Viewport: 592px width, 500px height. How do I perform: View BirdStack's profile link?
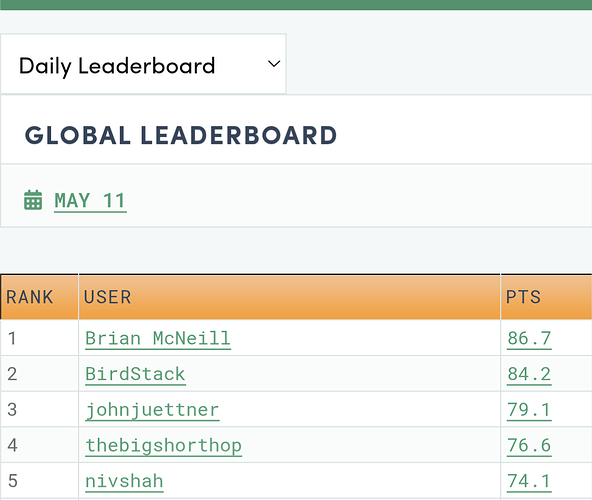point(135,374)
